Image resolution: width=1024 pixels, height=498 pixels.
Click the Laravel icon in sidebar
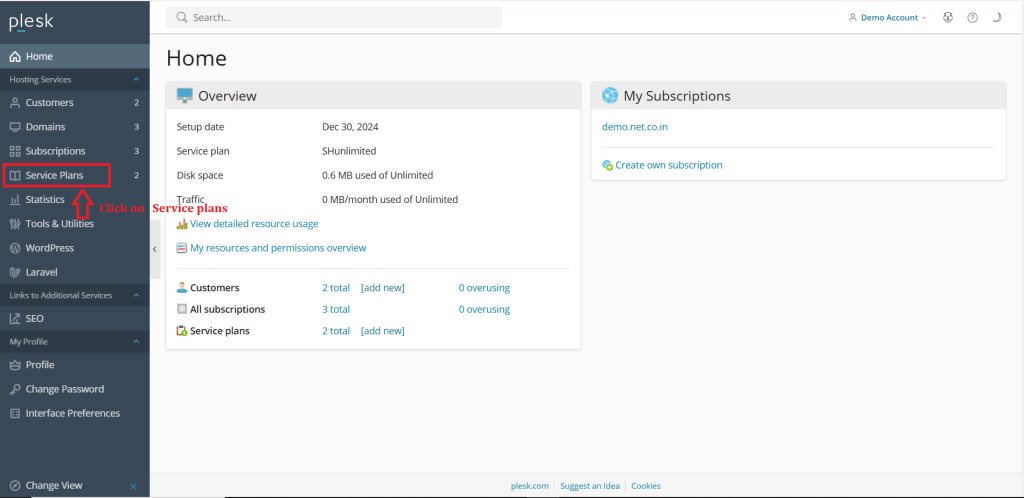14,272
